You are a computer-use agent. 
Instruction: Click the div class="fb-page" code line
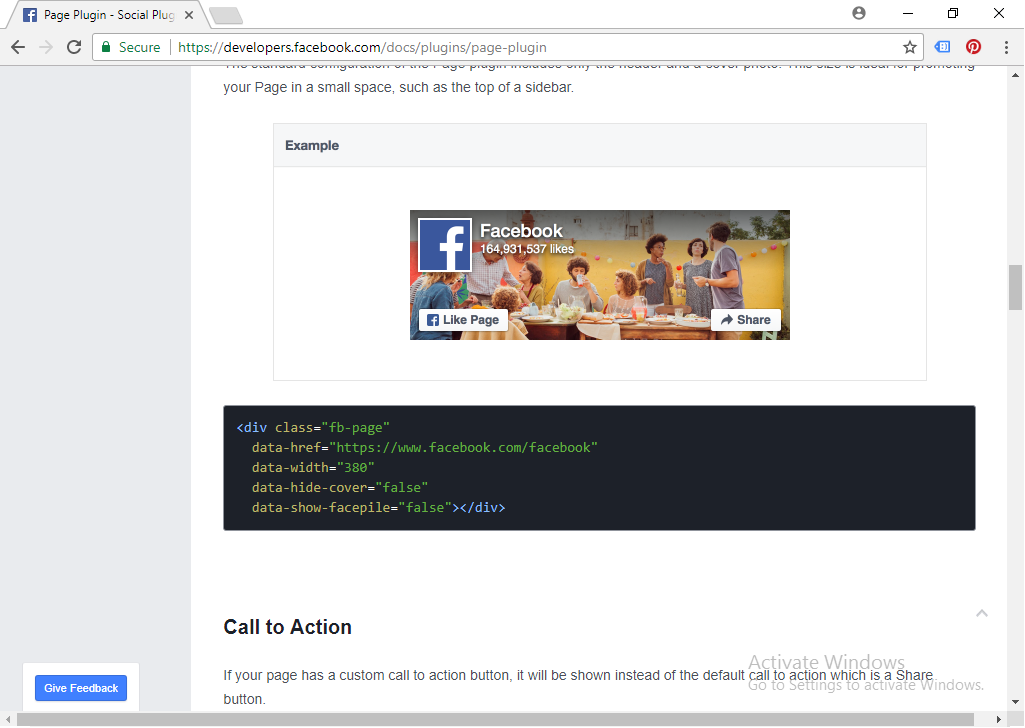point(313,427)
